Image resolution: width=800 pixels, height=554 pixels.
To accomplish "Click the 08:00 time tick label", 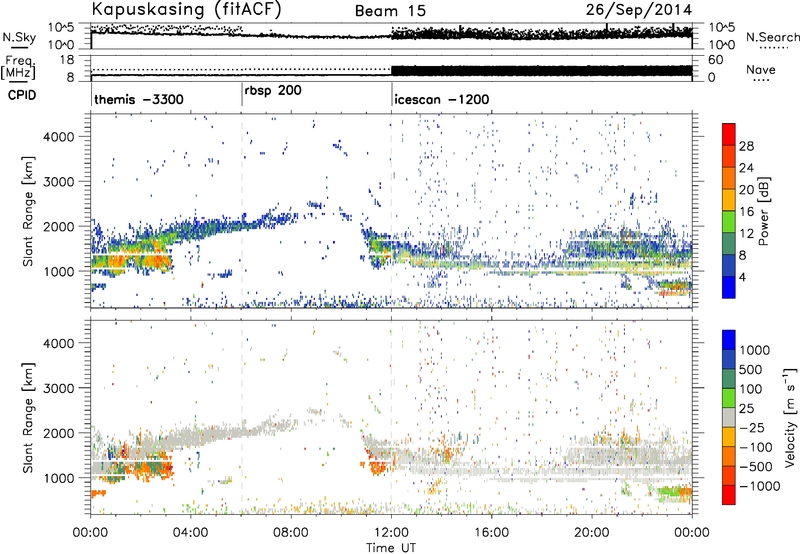I will [291, 533].
